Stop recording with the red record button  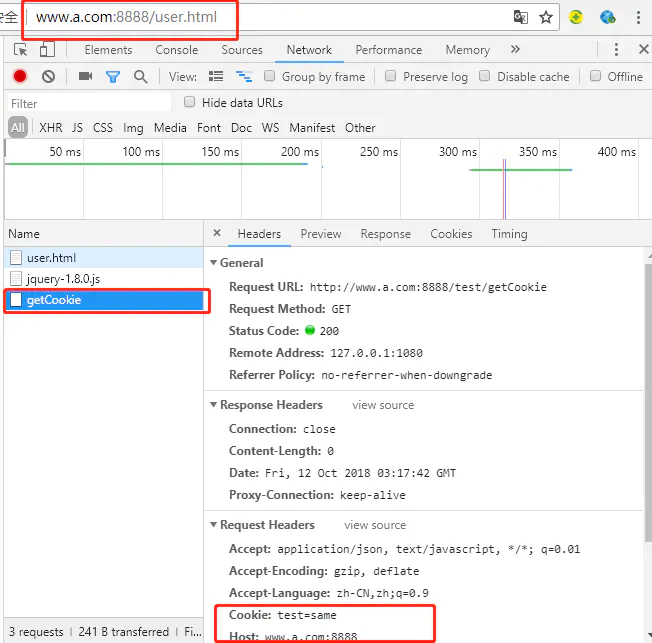[x=20, y=77]
